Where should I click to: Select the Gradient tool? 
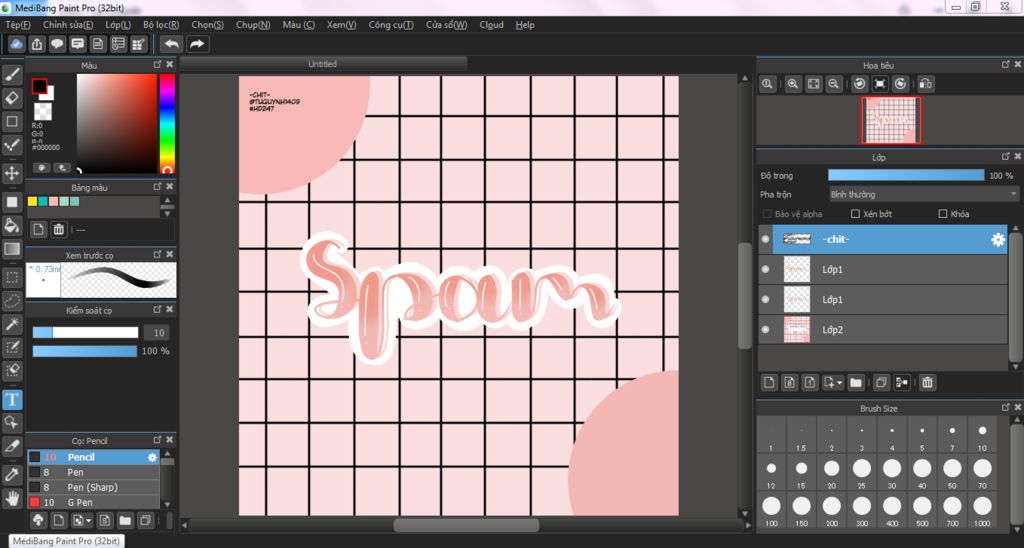[x=12, y=249]
